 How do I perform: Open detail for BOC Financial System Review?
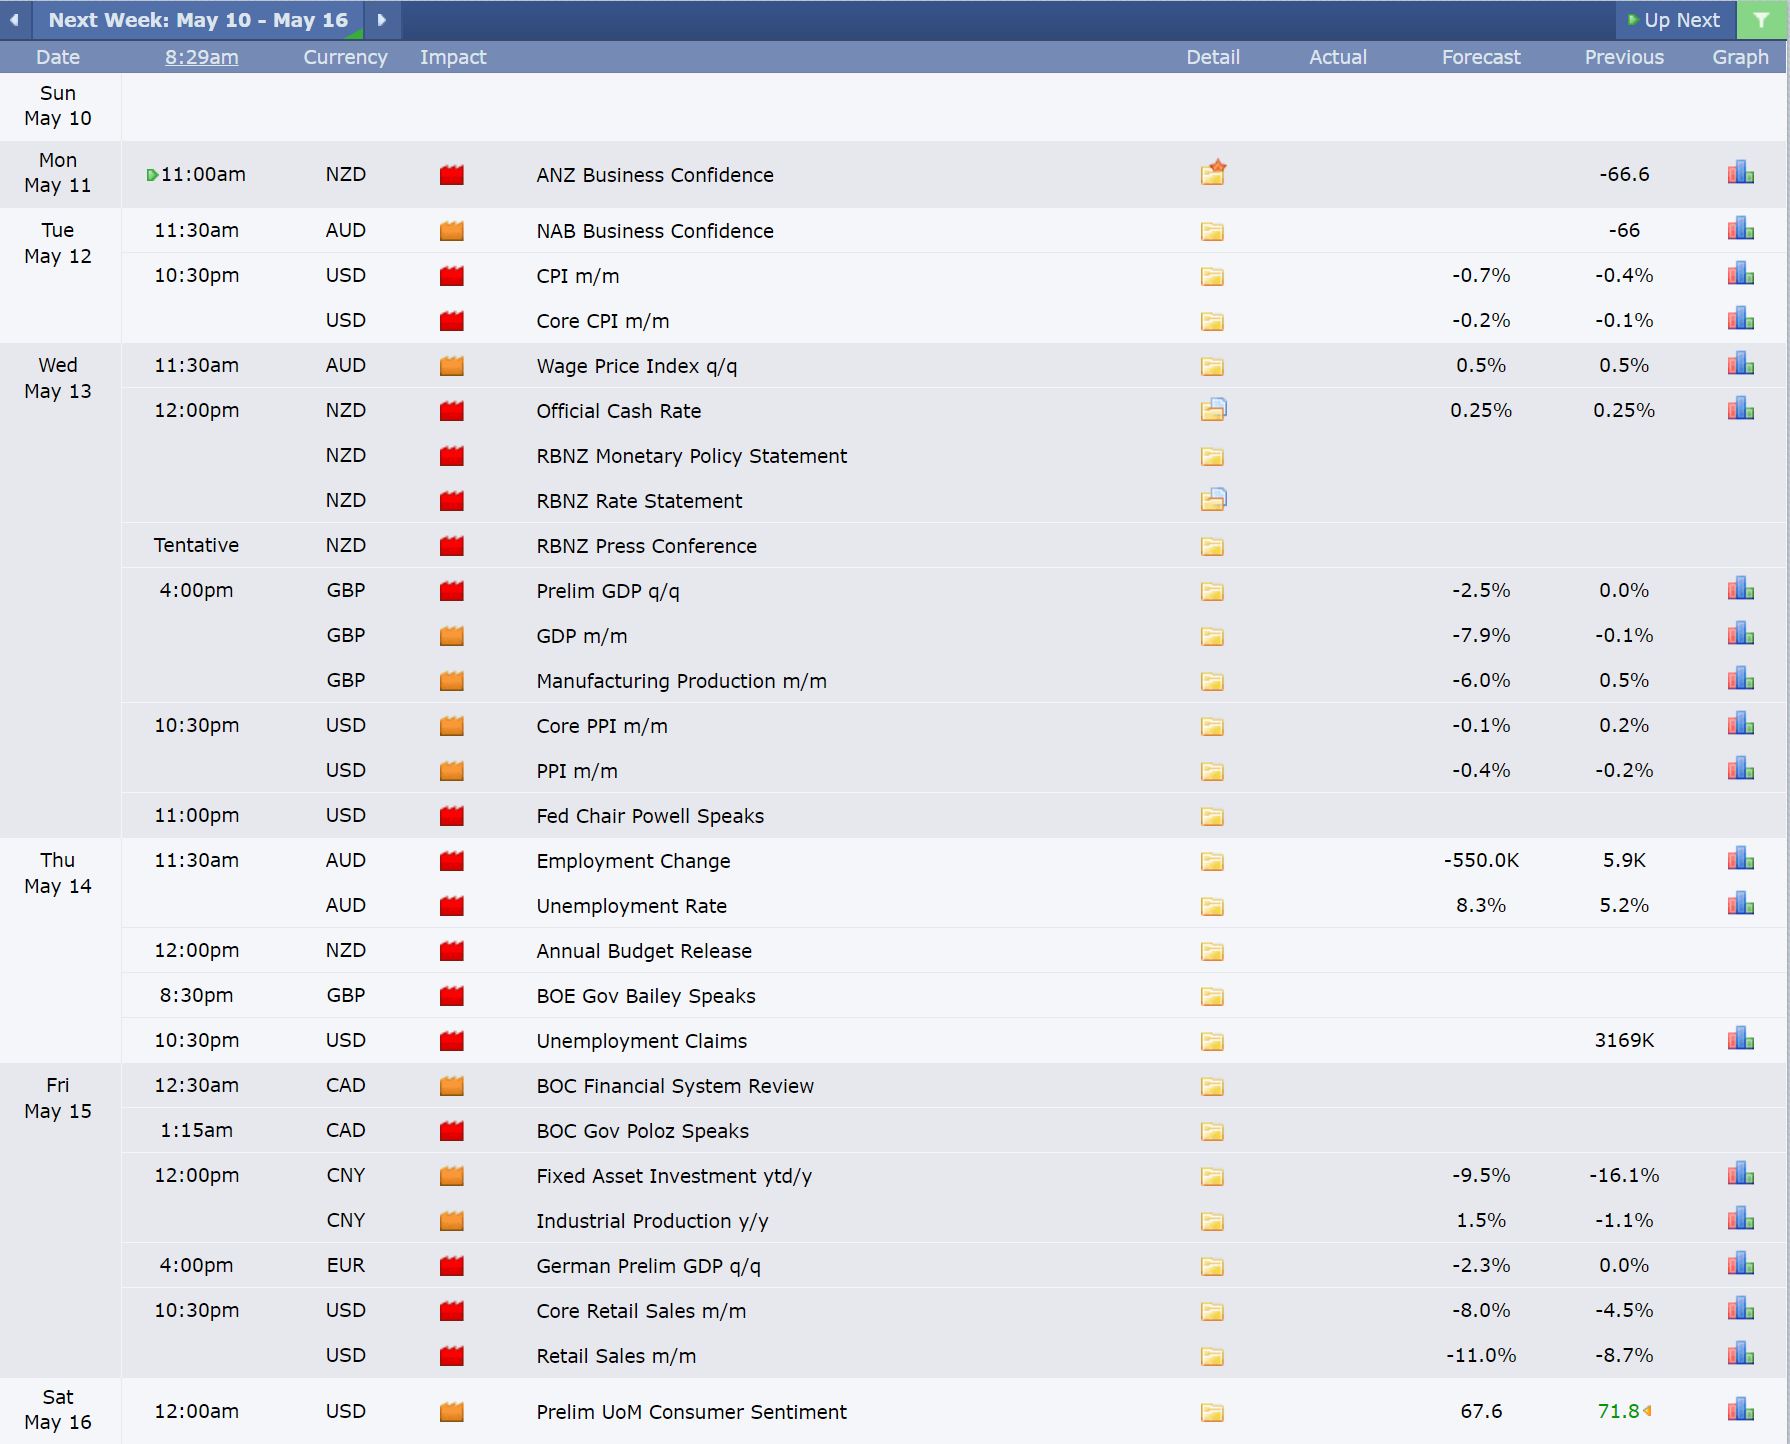(x=1212, y=1086)
